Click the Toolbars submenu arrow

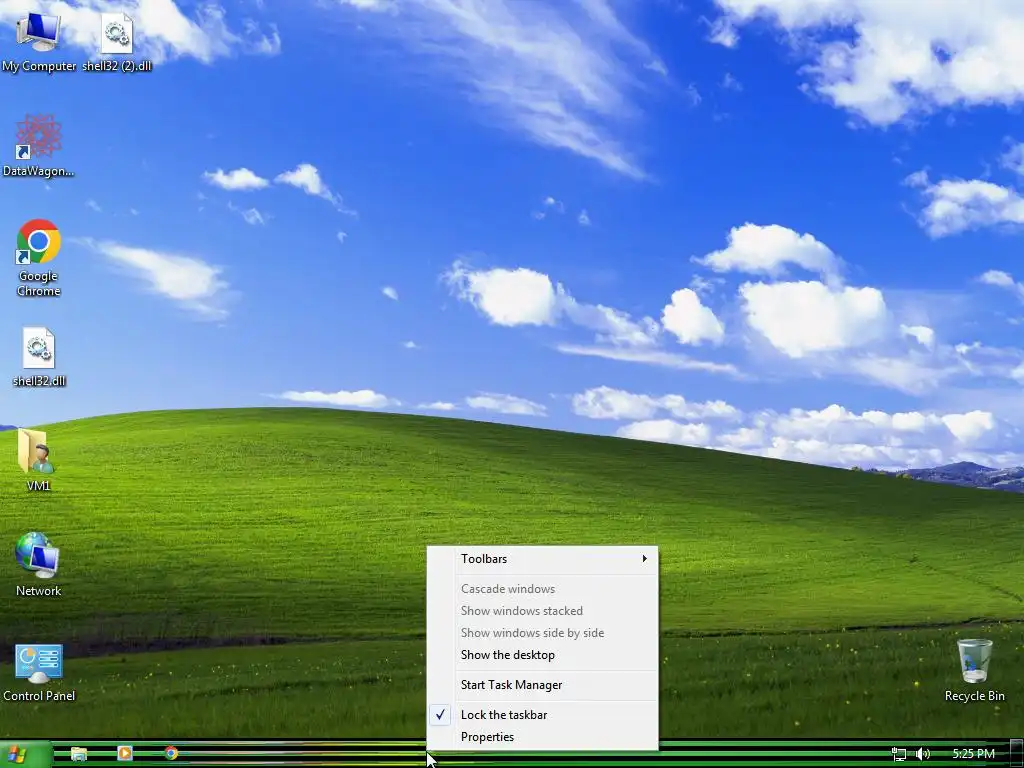(x=644, y=559)
